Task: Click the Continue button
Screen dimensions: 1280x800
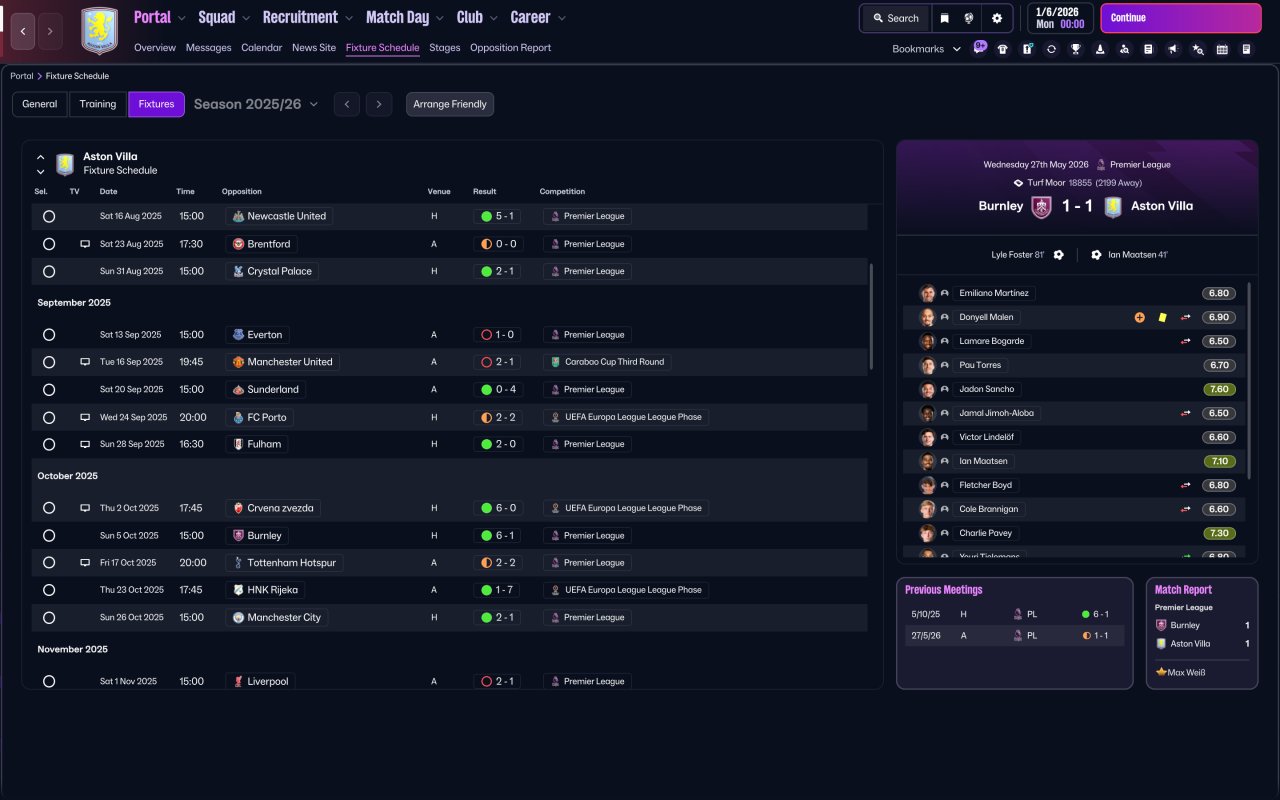Action: (x=1181, y=18)
